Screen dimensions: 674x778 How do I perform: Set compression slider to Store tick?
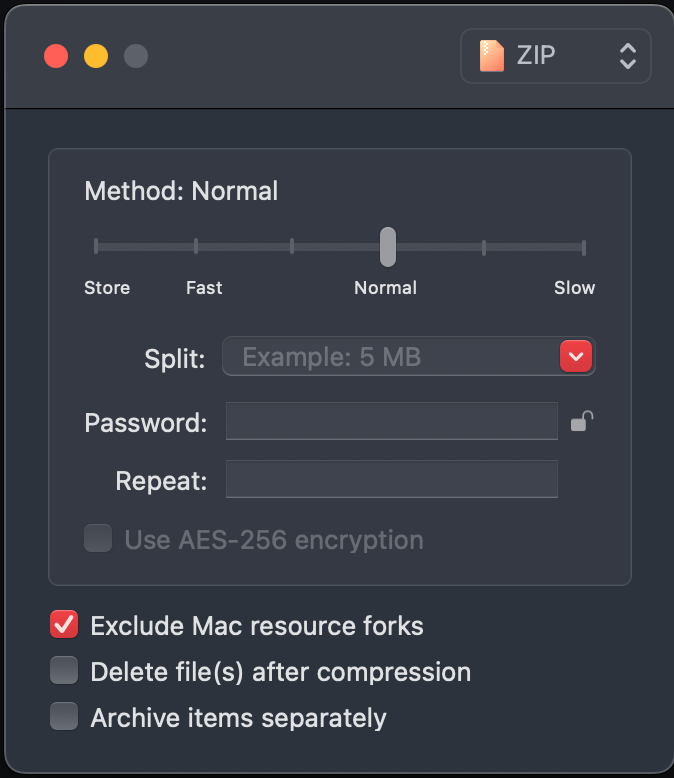[x=96, y=246]
